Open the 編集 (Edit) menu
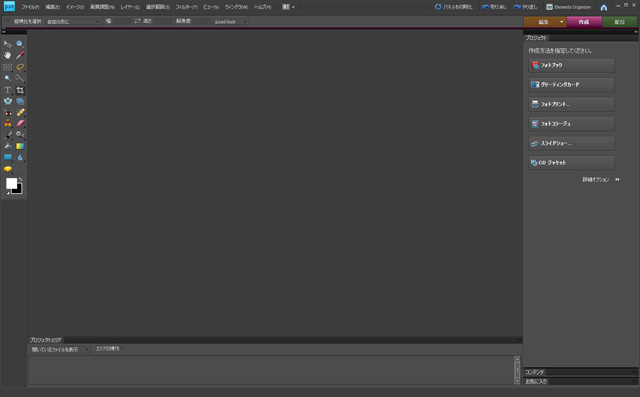Viewport: 640px width, 397px height. coord(53,7)
